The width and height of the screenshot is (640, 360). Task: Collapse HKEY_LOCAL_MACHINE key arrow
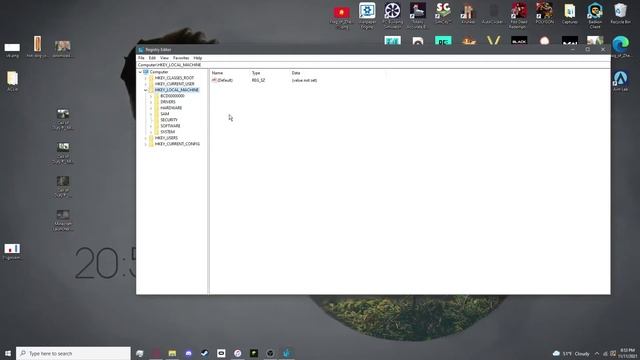(146, 90)
